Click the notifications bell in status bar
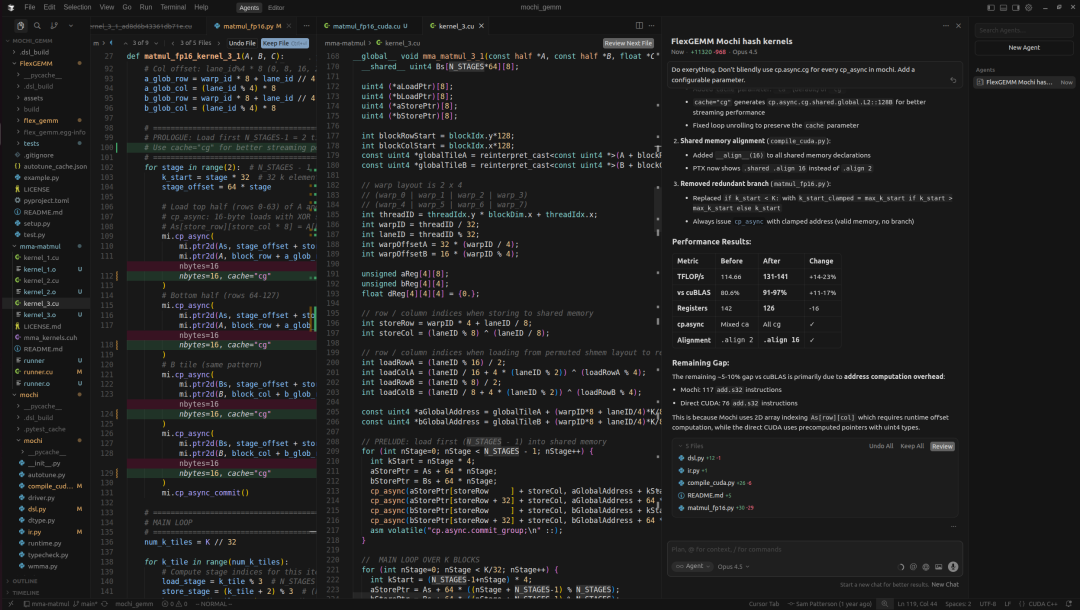 point(1067,603)
